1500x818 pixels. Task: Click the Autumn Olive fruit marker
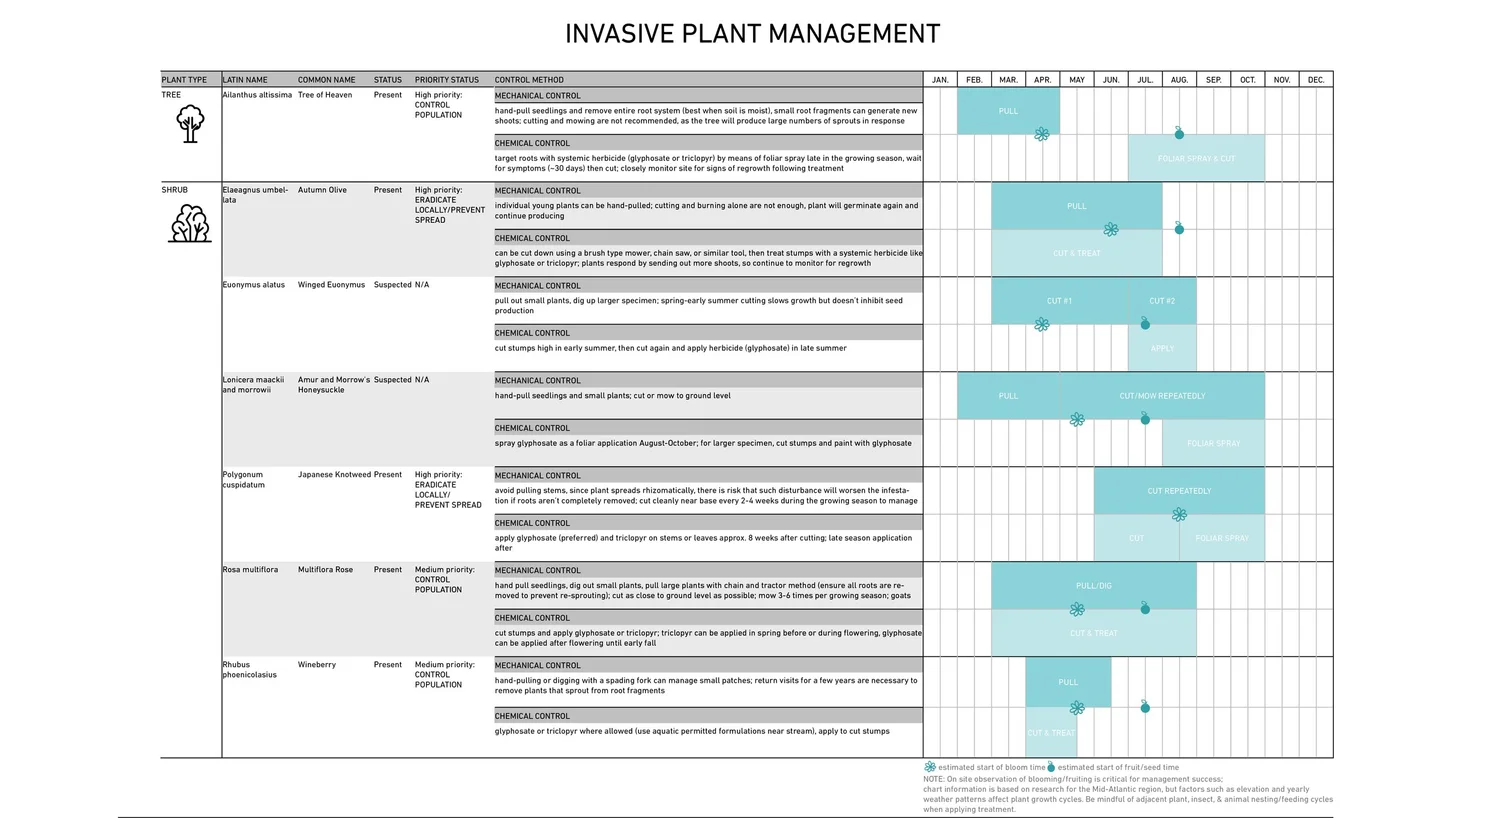click(1179, 228)
